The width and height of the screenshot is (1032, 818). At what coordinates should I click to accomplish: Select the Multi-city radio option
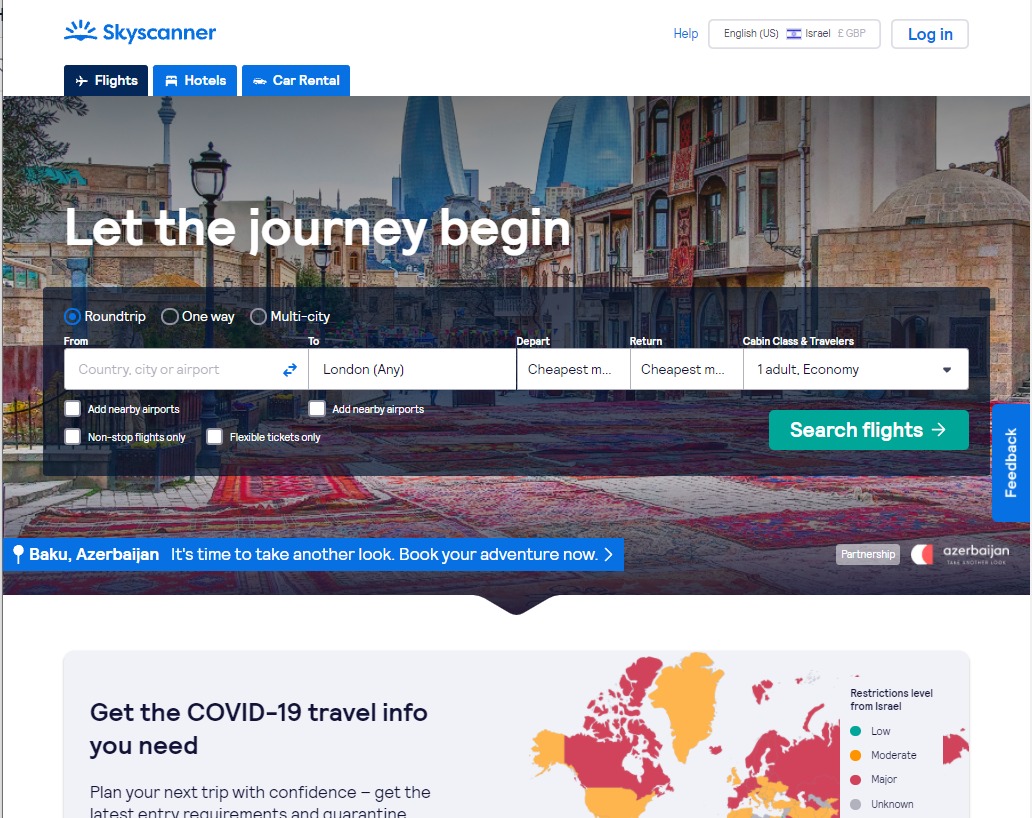click(x=258, y=317)
